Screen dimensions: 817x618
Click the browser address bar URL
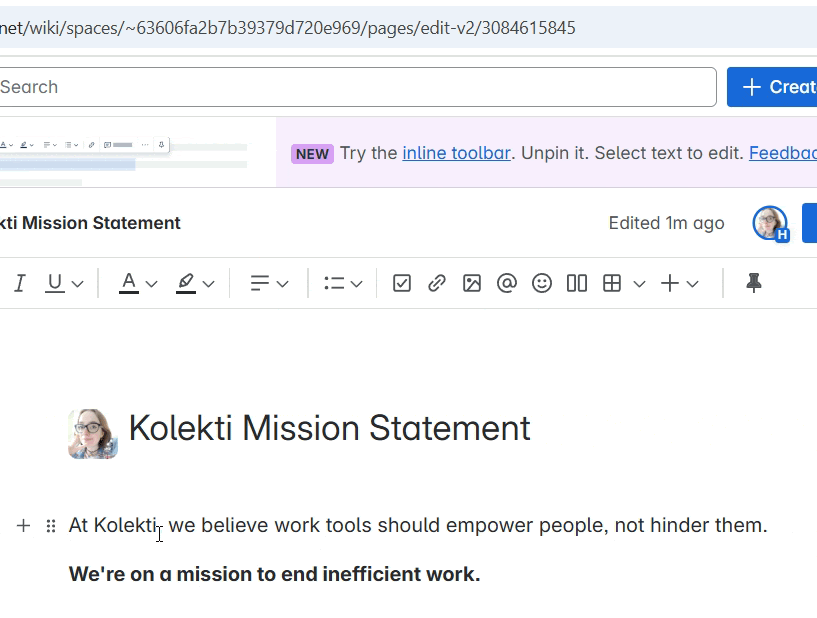[x=288, y=28]
